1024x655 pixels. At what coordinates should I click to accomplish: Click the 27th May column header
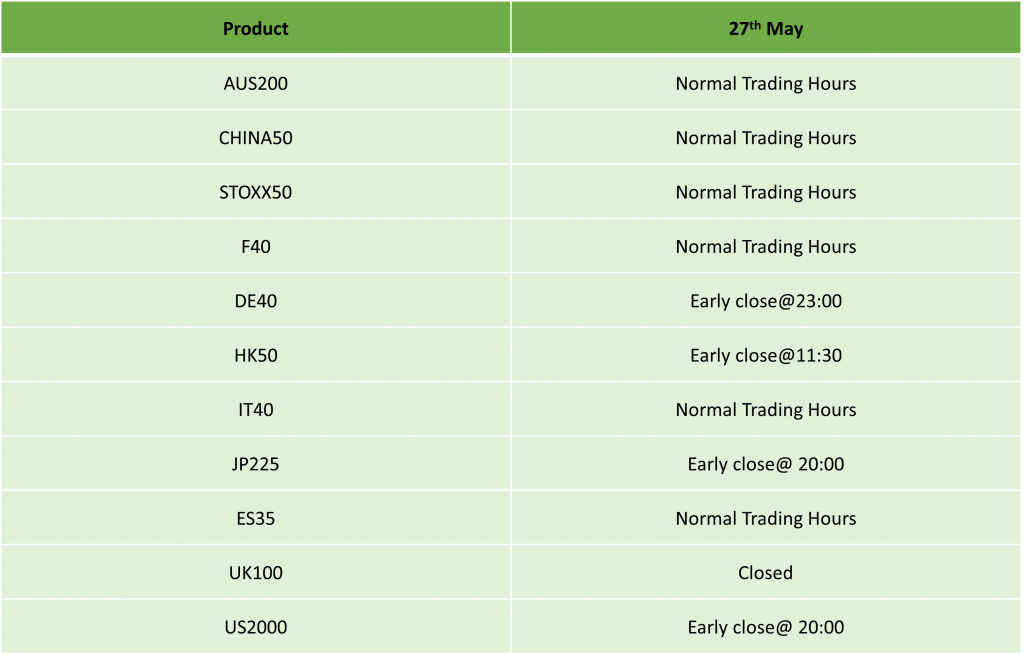coord(765,27)
